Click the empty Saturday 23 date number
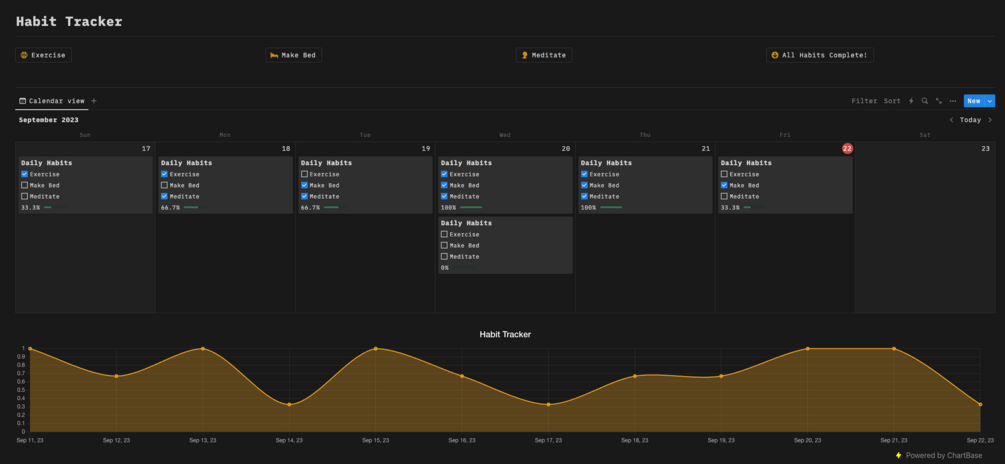Viewport: 1005px width, 464px height. coord(985,149)
